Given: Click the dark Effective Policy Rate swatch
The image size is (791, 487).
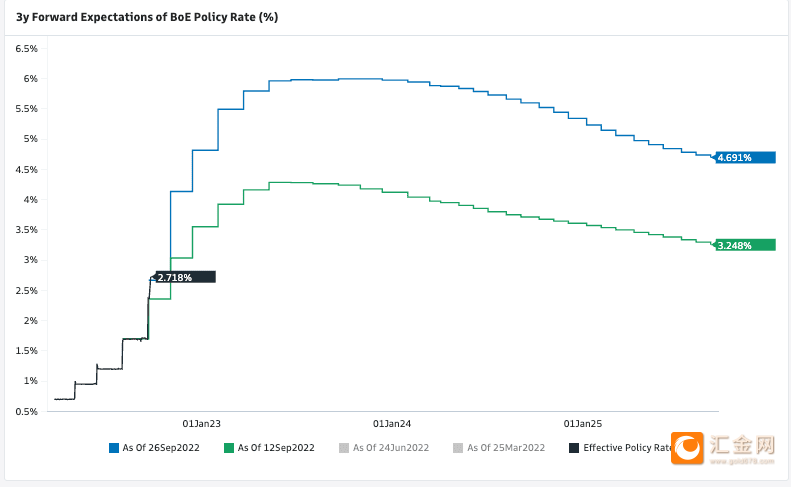Looking at the screenshot, I should coord(574,448).
